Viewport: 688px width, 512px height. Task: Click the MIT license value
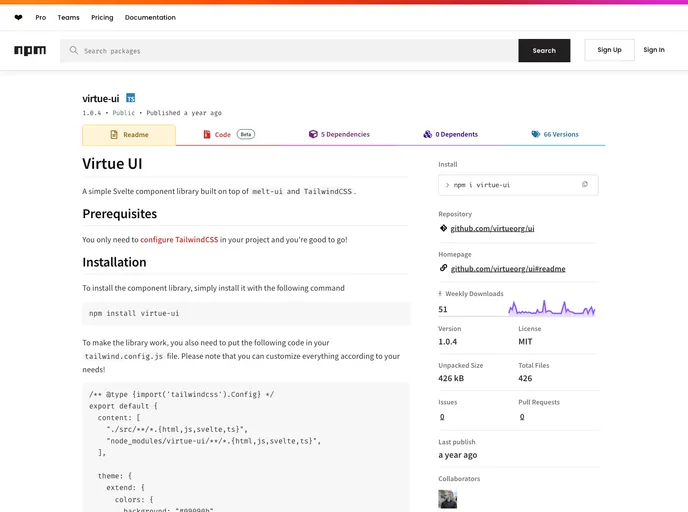click(x=525, y=341)
